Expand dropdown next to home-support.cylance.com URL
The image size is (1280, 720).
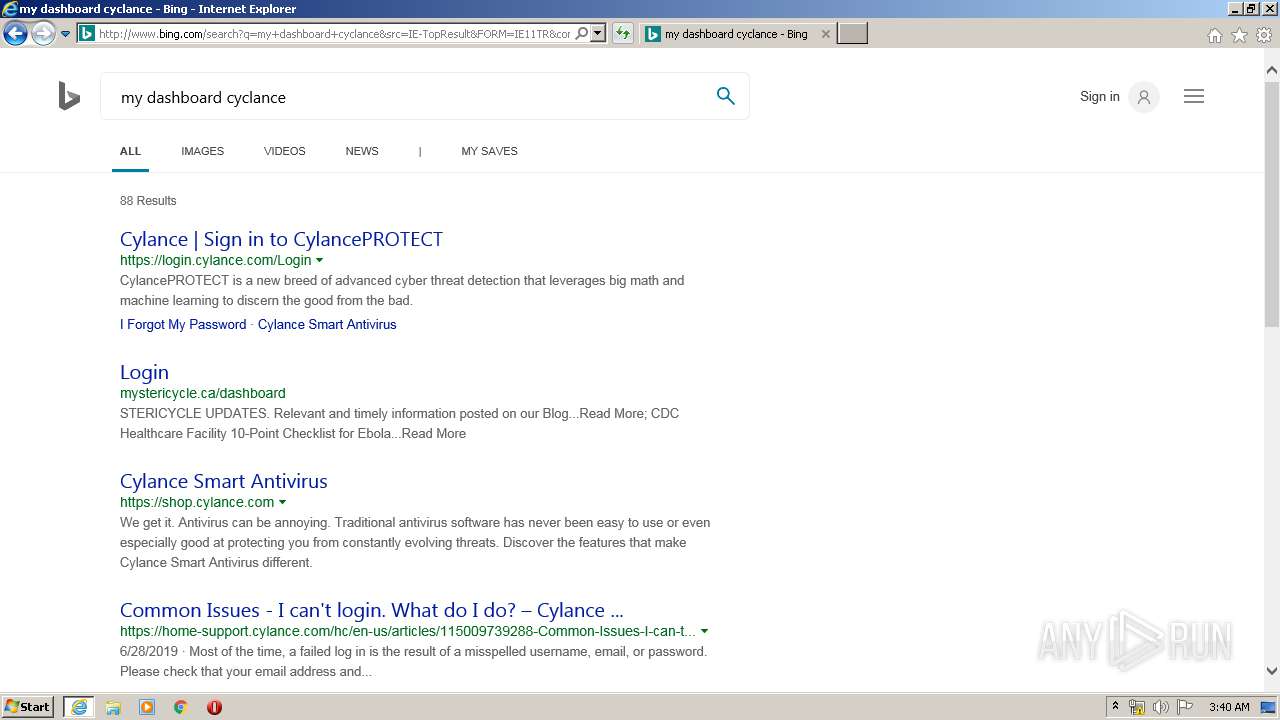pos(705,632)
